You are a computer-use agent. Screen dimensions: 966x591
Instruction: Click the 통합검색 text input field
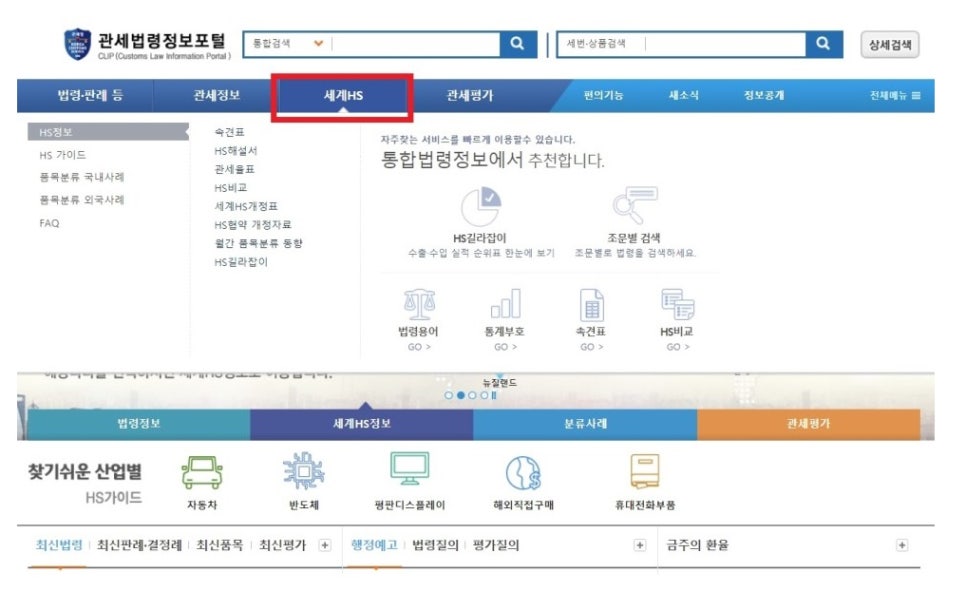click(x=416, y=44)
